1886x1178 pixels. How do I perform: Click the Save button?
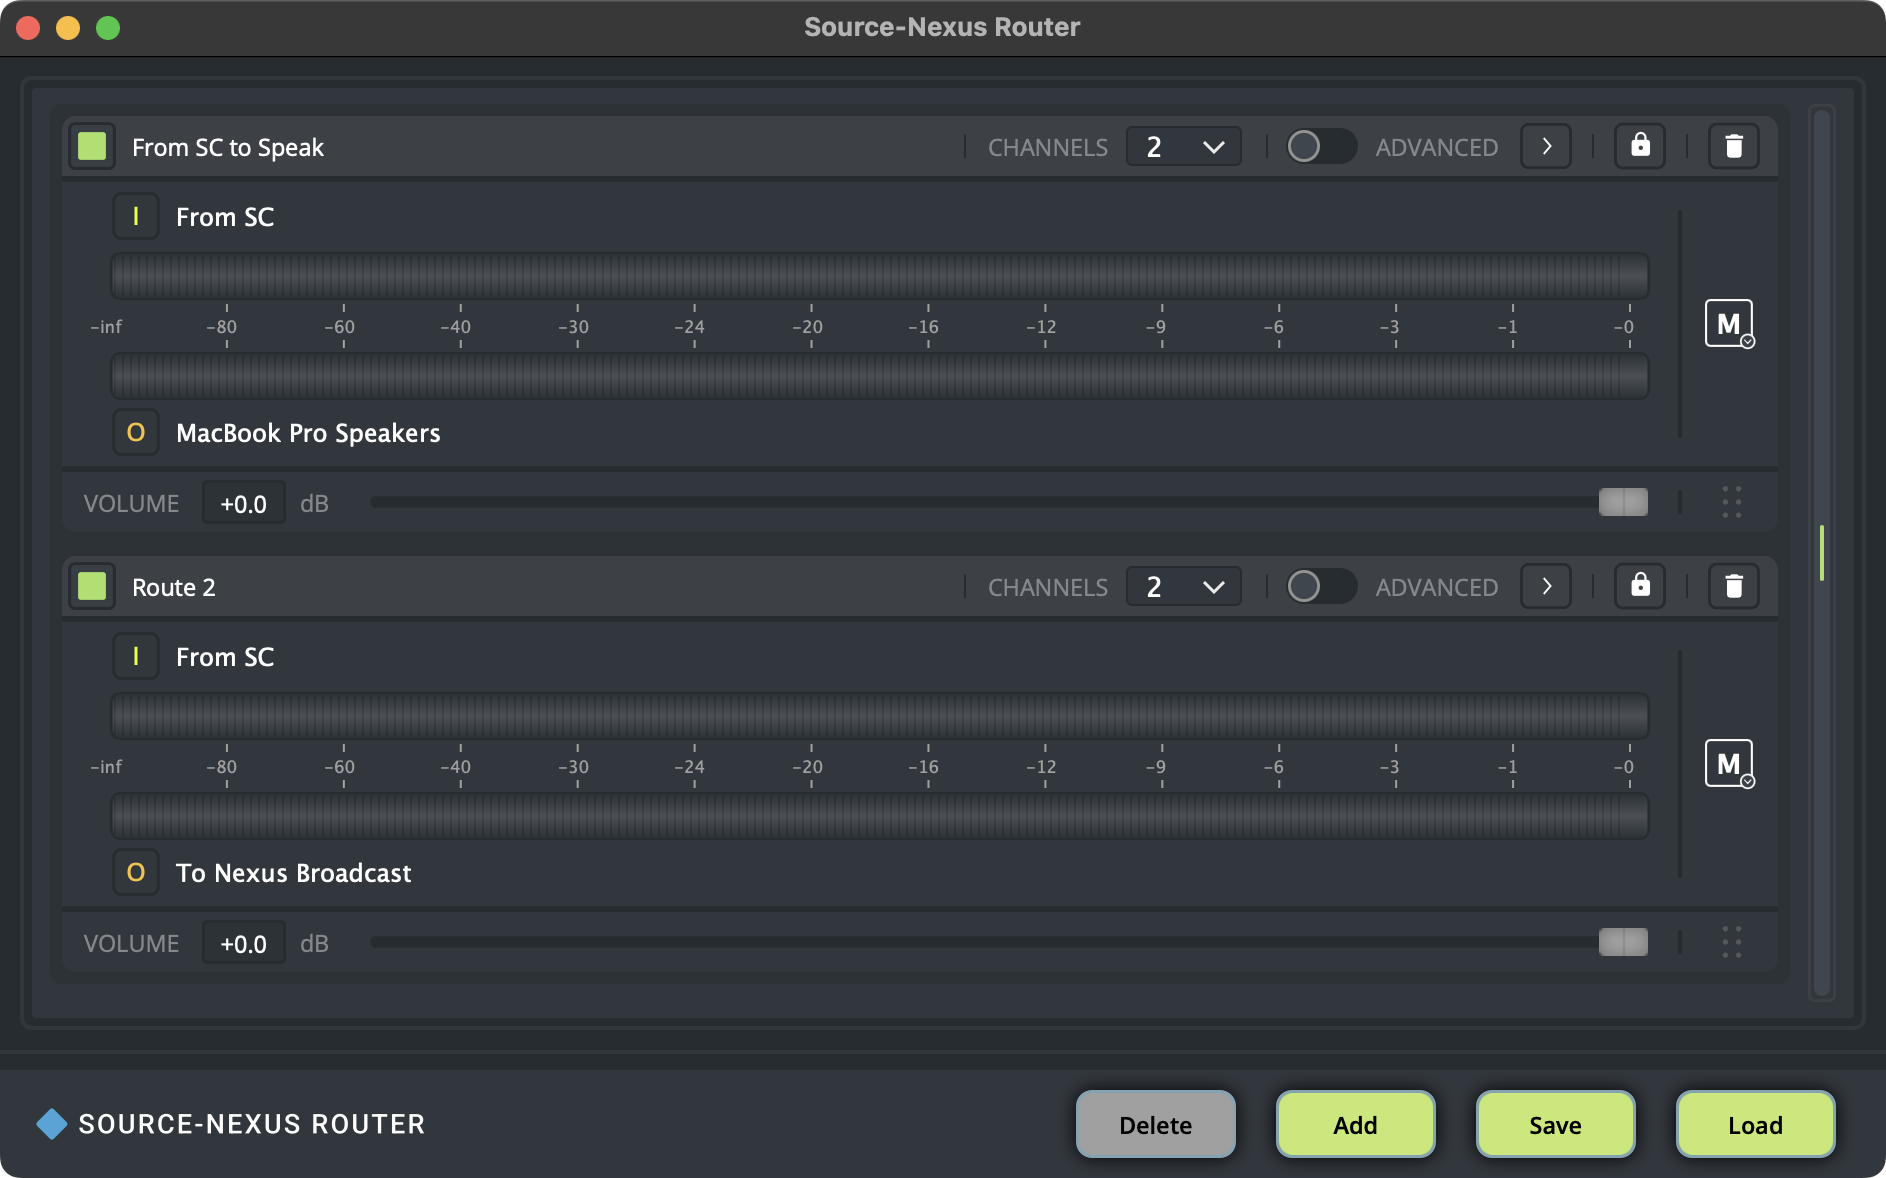coord(1555,1125)
